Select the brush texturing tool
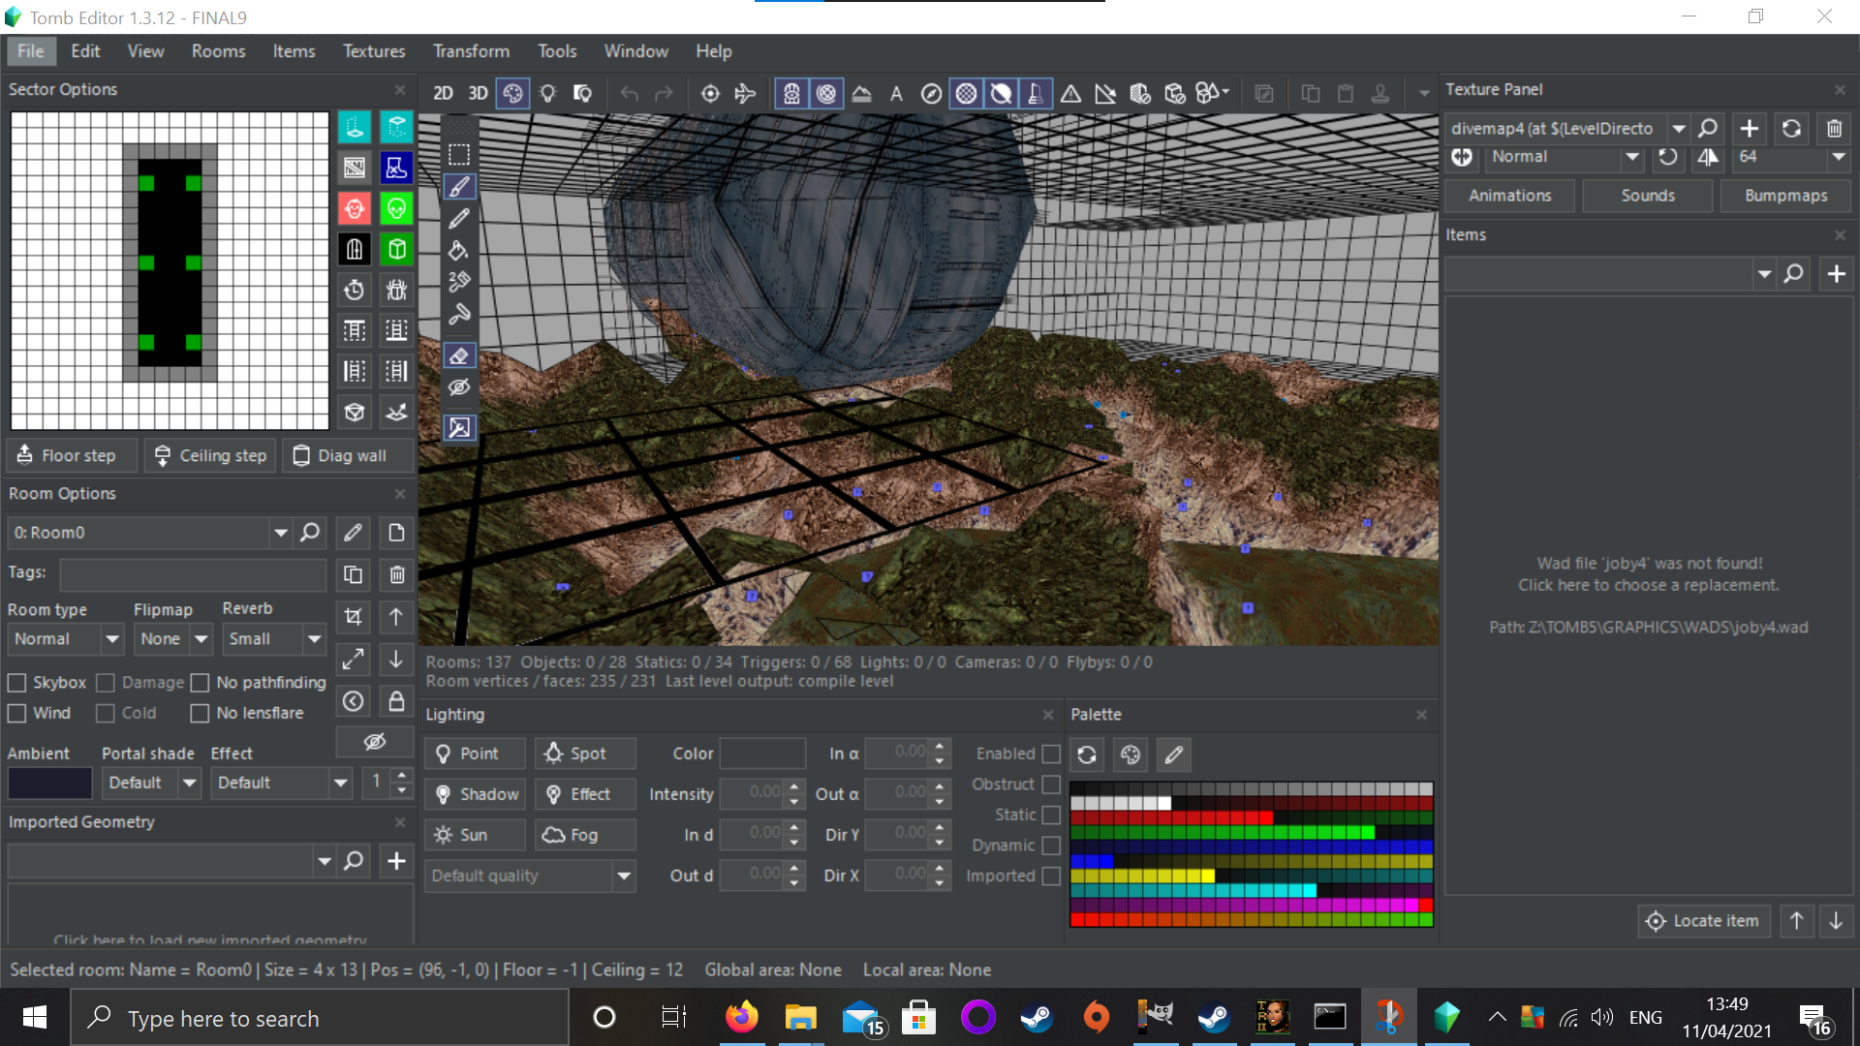Screen dimensions: 1860x1046 point(459,187)
